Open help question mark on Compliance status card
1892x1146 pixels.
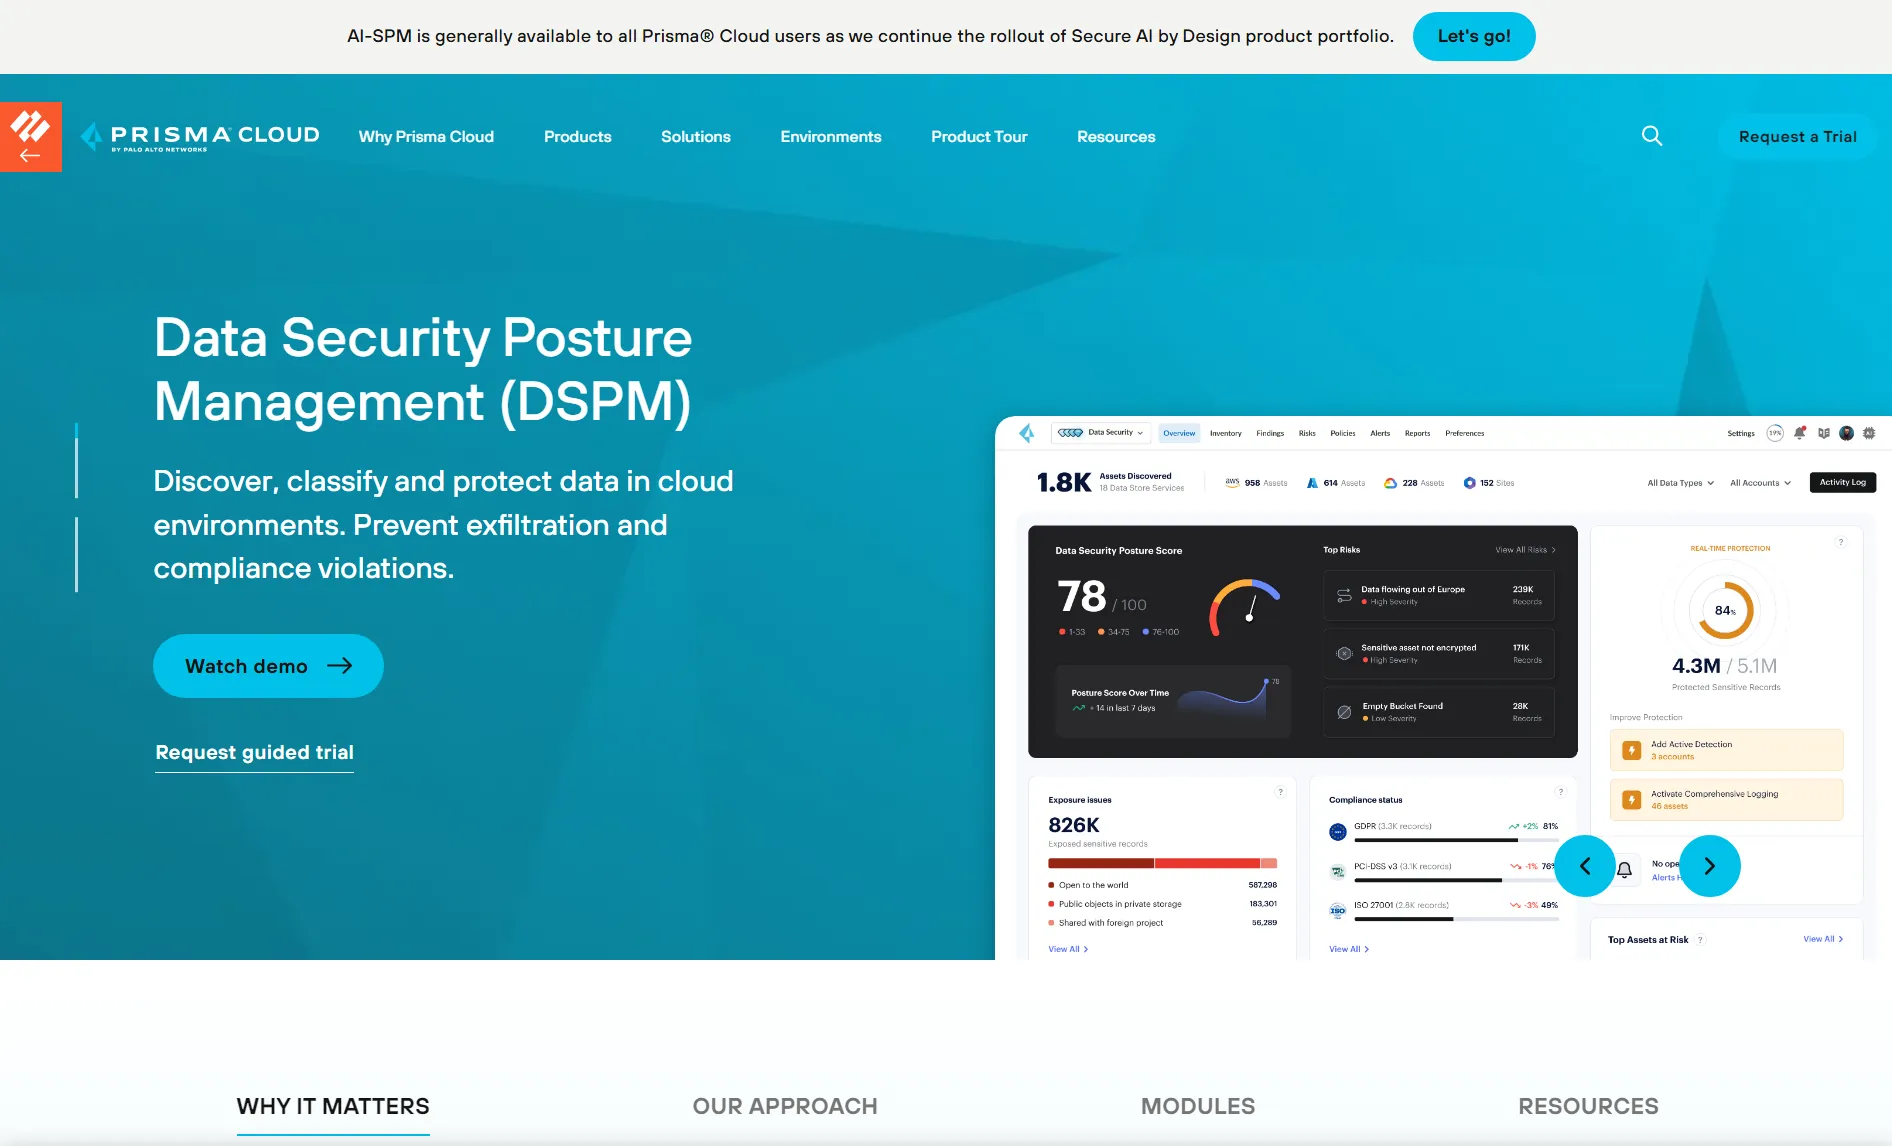pyautogui.click(x=1560, y=790)
